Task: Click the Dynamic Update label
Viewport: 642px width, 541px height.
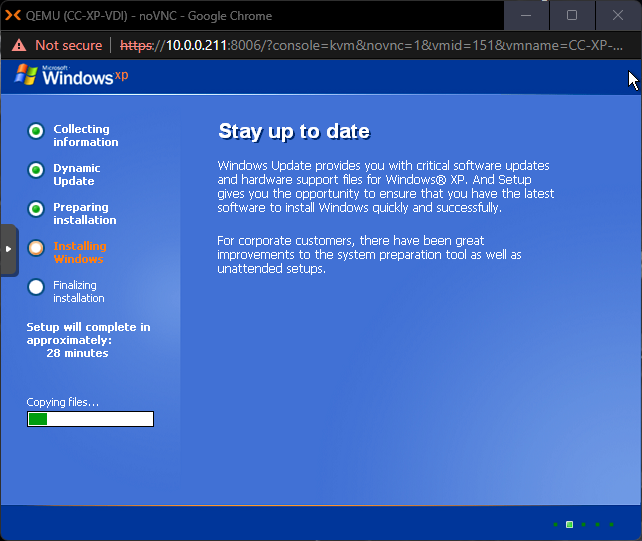Action: [77, 174]
